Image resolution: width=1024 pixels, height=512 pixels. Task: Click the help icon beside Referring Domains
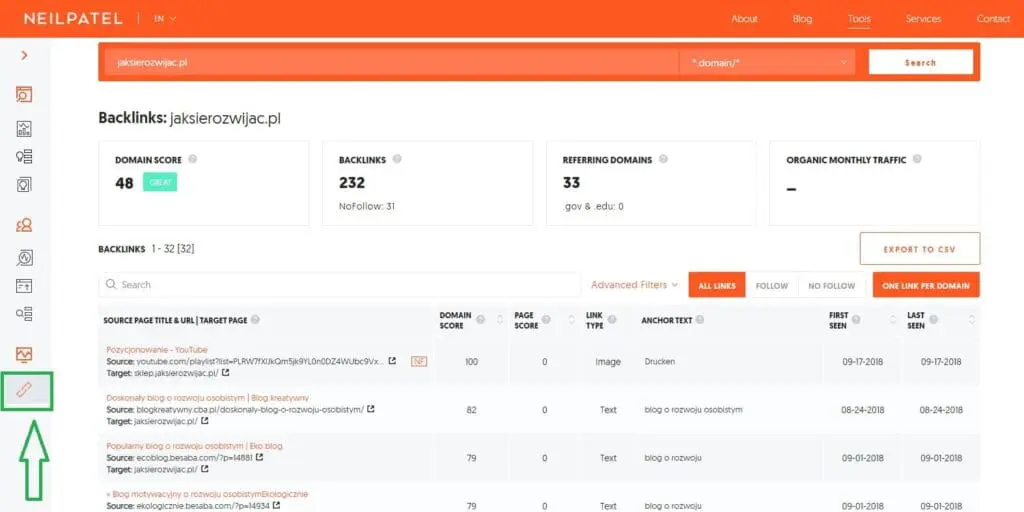(664, 159)
